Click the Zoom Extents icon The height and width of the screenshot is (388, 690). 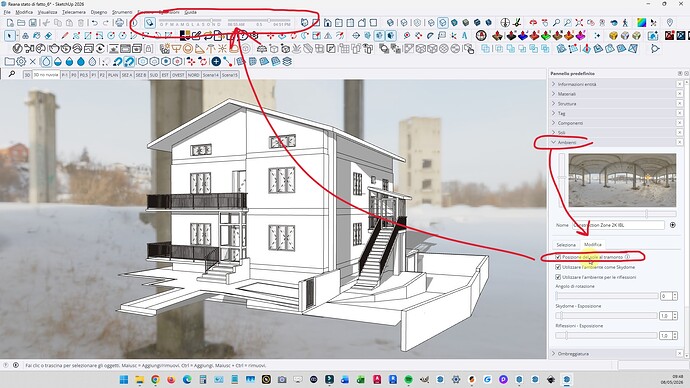pos(579,22)
